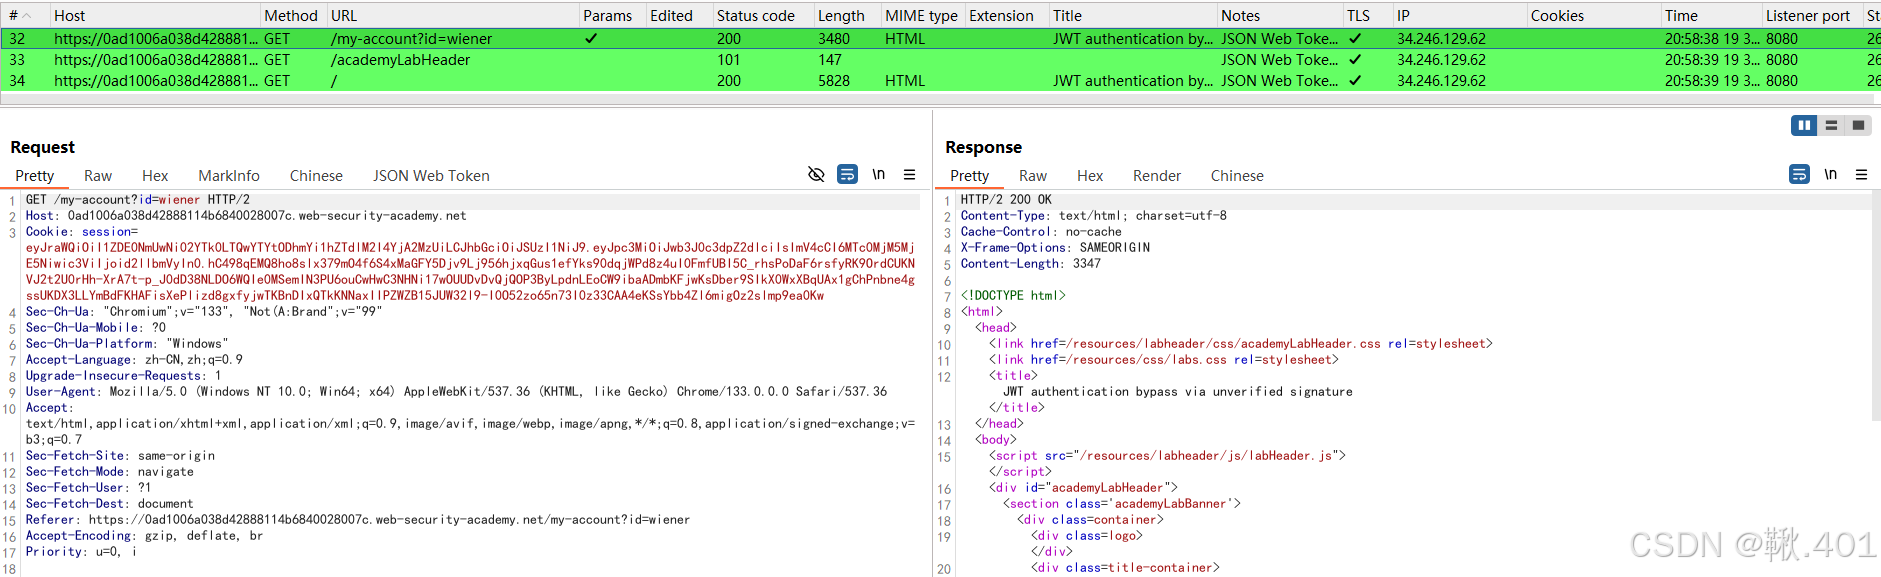
Task: Toggle hide non-printable characters eye icon in Request
Action: pyautogui.click(x=816, y=174)
